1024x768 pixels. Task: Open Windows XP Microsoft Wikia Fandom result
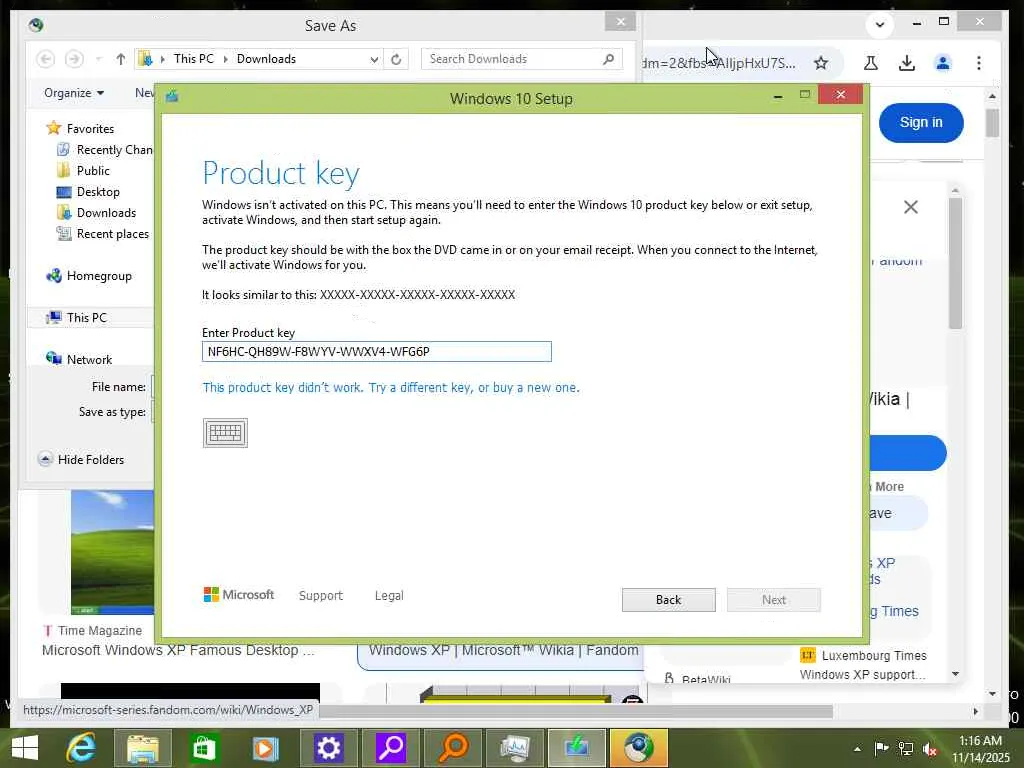pyautogui.click(x=503, y=650)
